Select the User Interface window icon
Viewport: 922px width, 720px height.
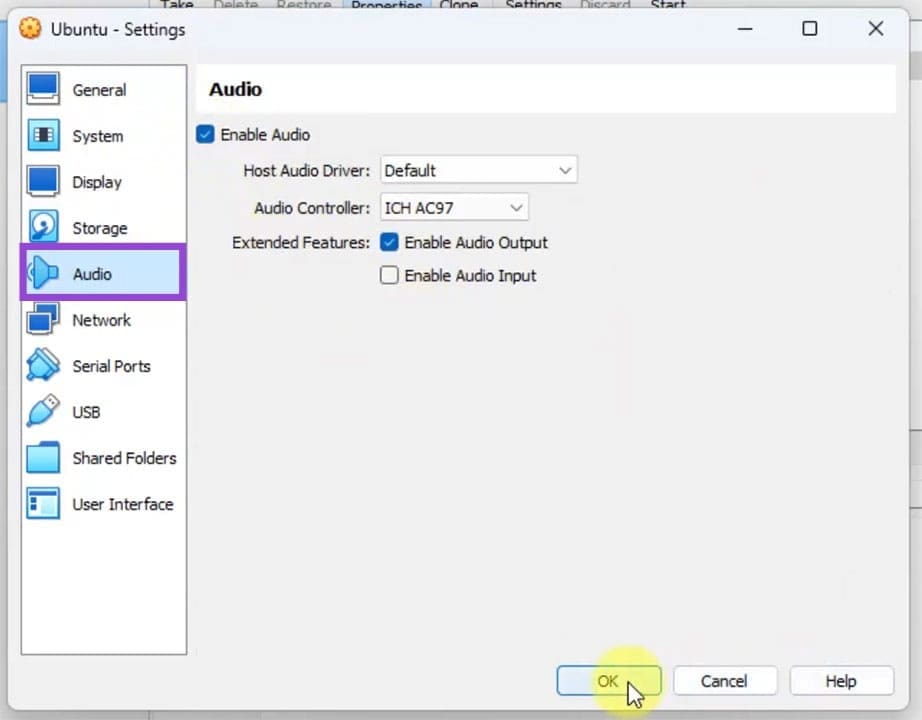[43, 504]
